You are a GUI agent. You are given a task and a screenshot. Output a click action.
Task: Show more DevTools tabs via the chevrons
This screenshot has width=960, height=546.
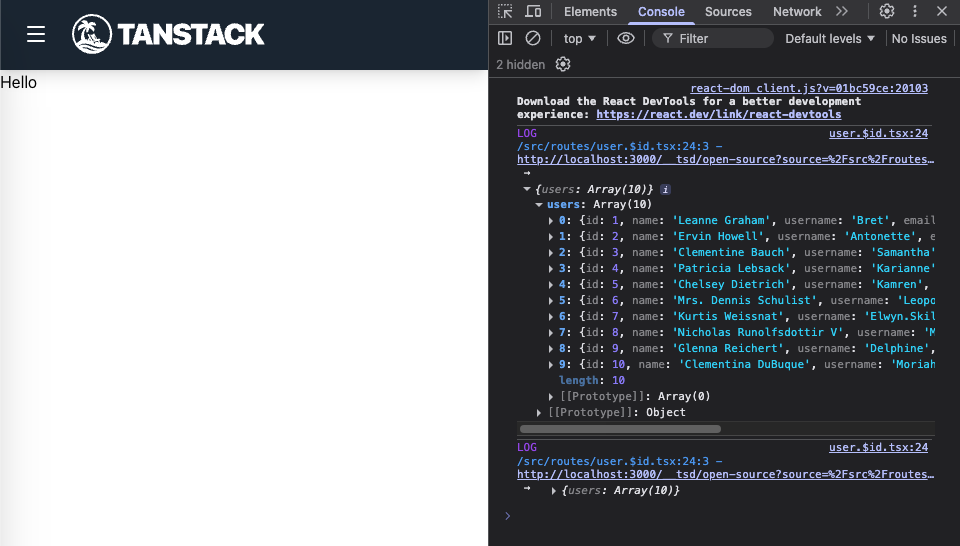click(842, 12)
